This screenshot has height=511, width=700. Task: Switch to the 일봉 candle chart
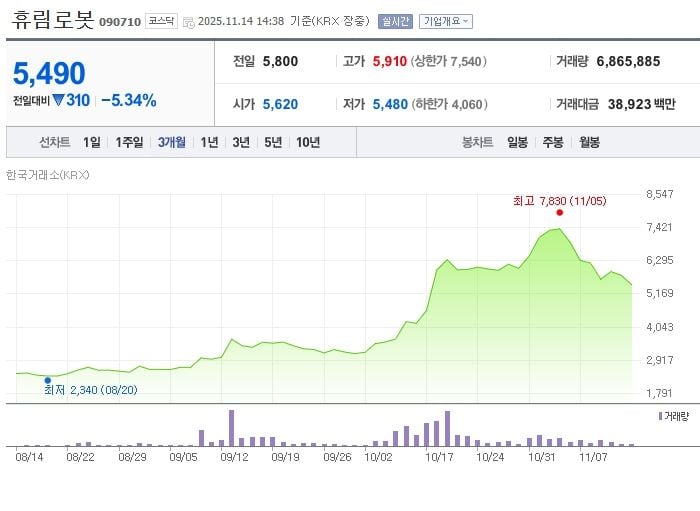coord(517,142)
